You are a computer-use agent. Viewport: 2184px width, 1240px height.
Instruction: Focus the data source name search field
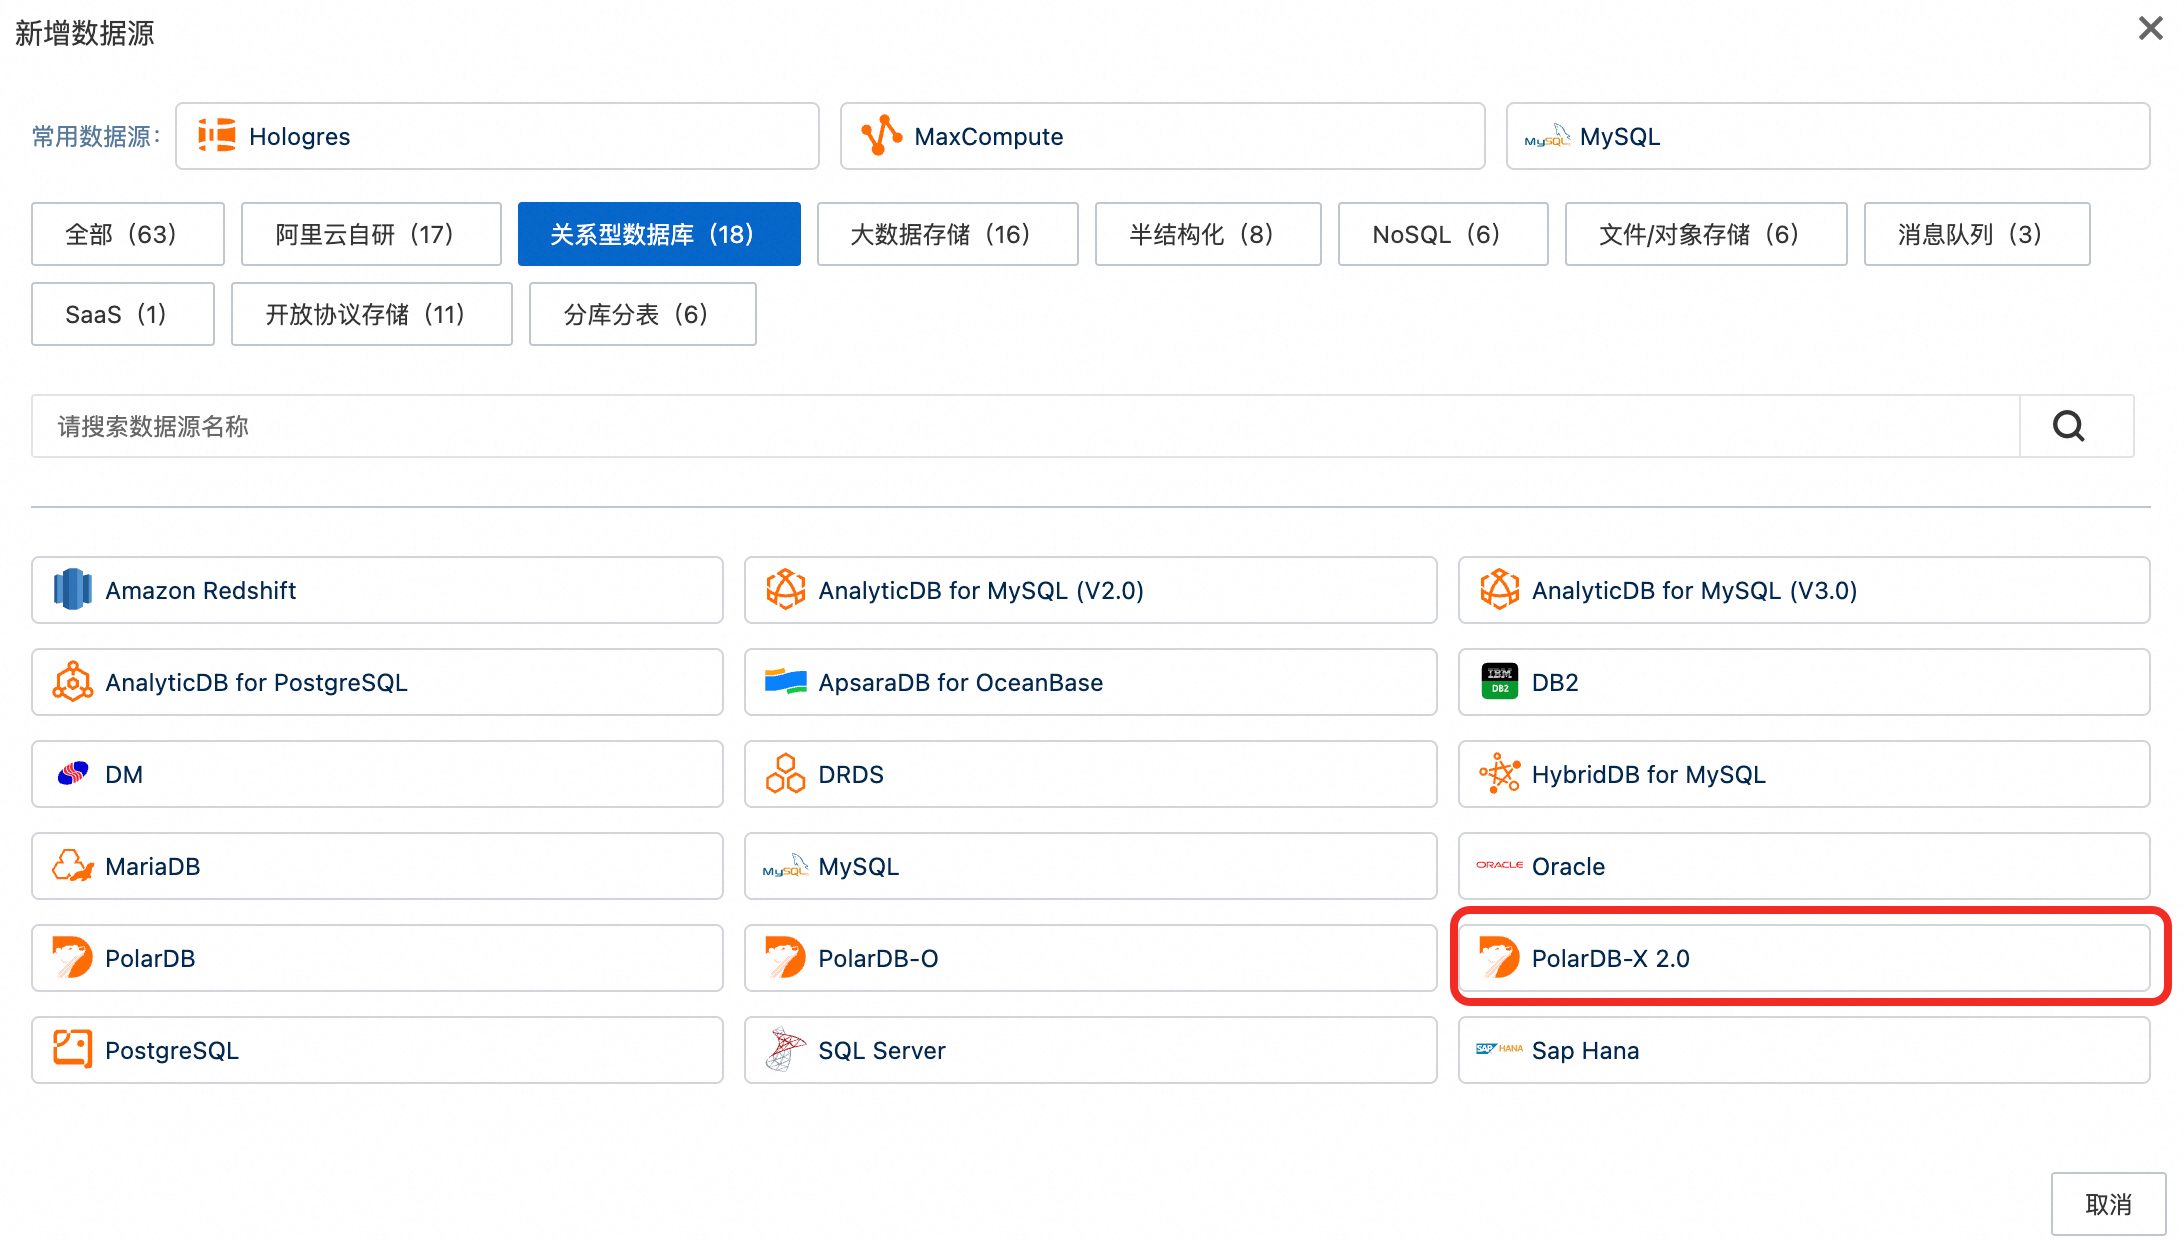click(1024, 426)
